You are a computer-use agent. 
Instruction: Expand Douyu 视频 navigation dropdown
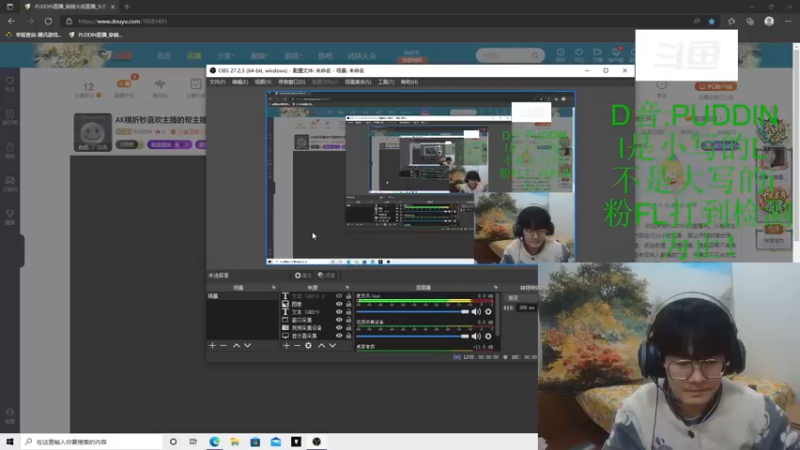(258, 56)
